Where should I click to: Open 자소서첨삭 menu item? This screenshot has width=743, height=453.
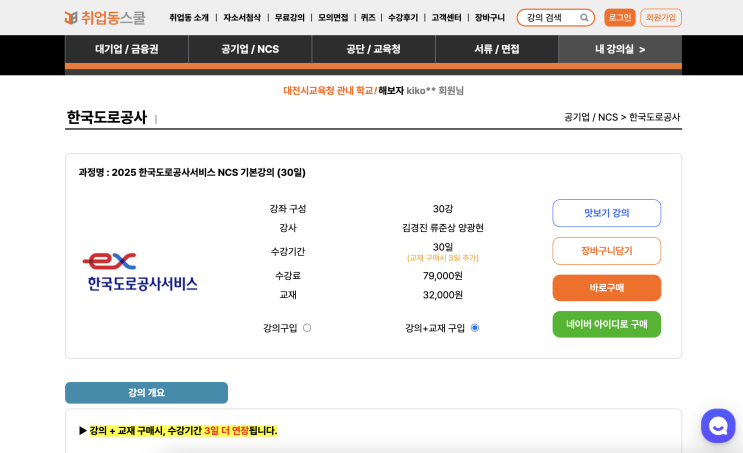[x=242, y=18]
